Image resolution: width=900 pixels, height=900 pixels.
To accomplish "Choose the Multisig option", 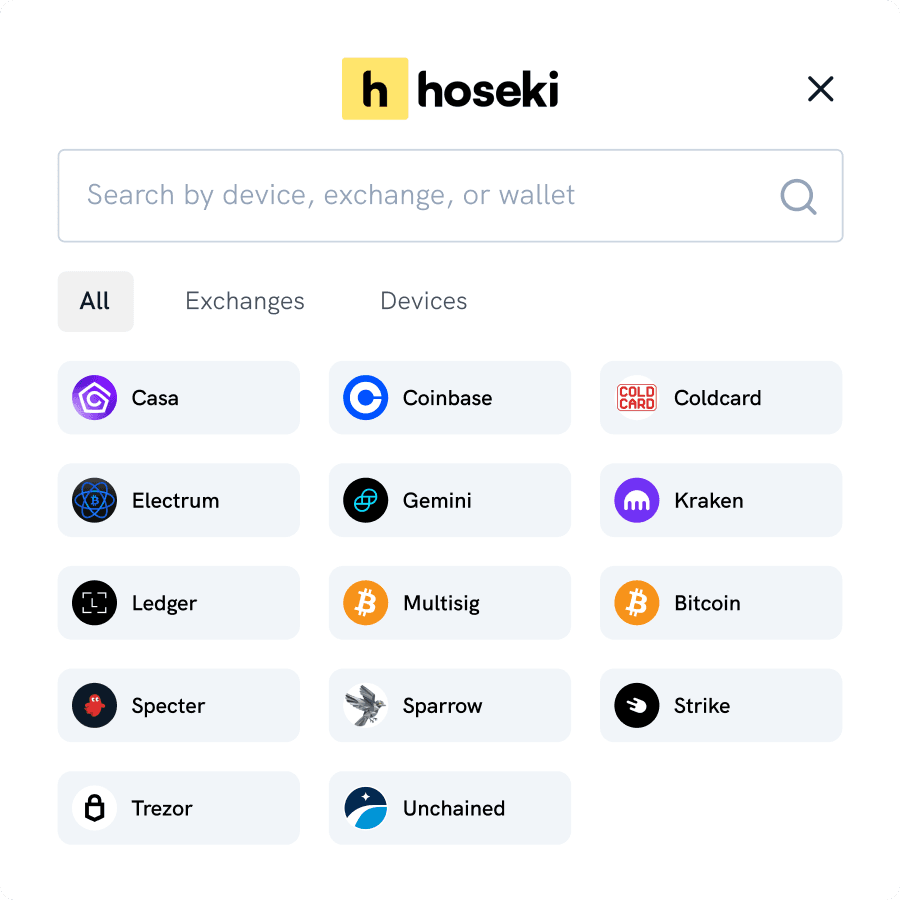I will (449, 603).
